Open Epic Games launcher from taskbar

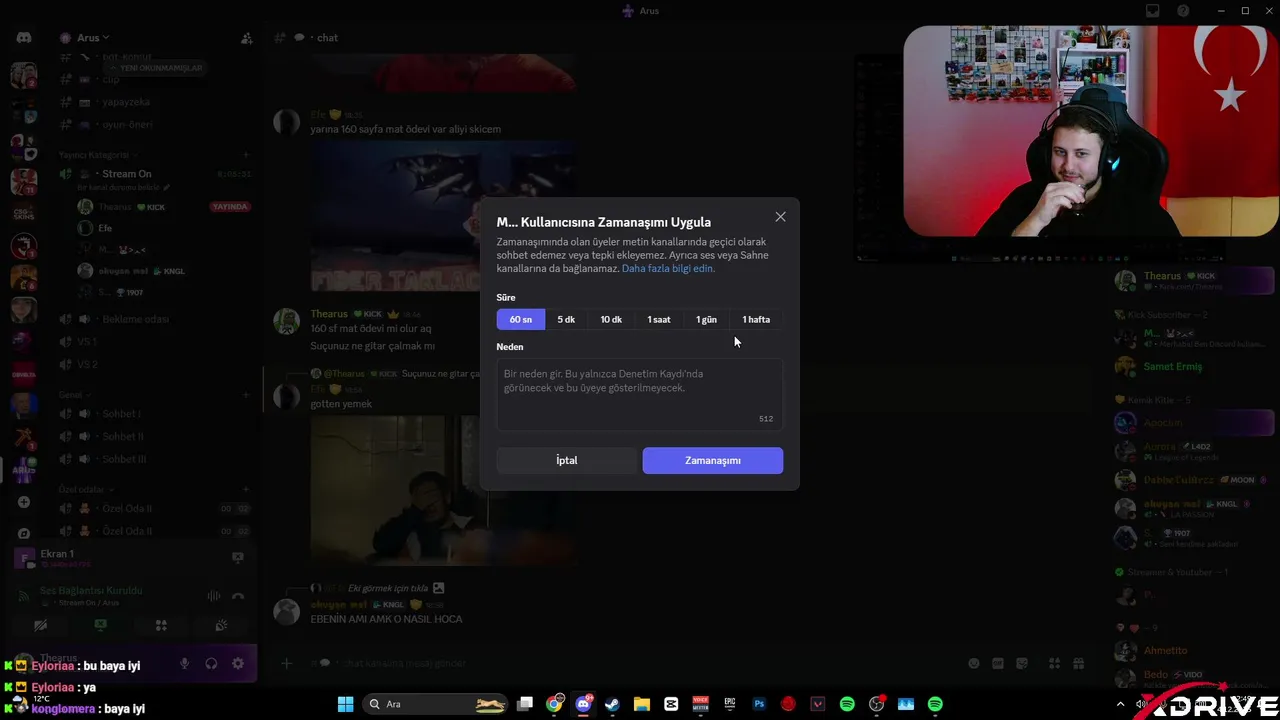(x=730, y=704)
